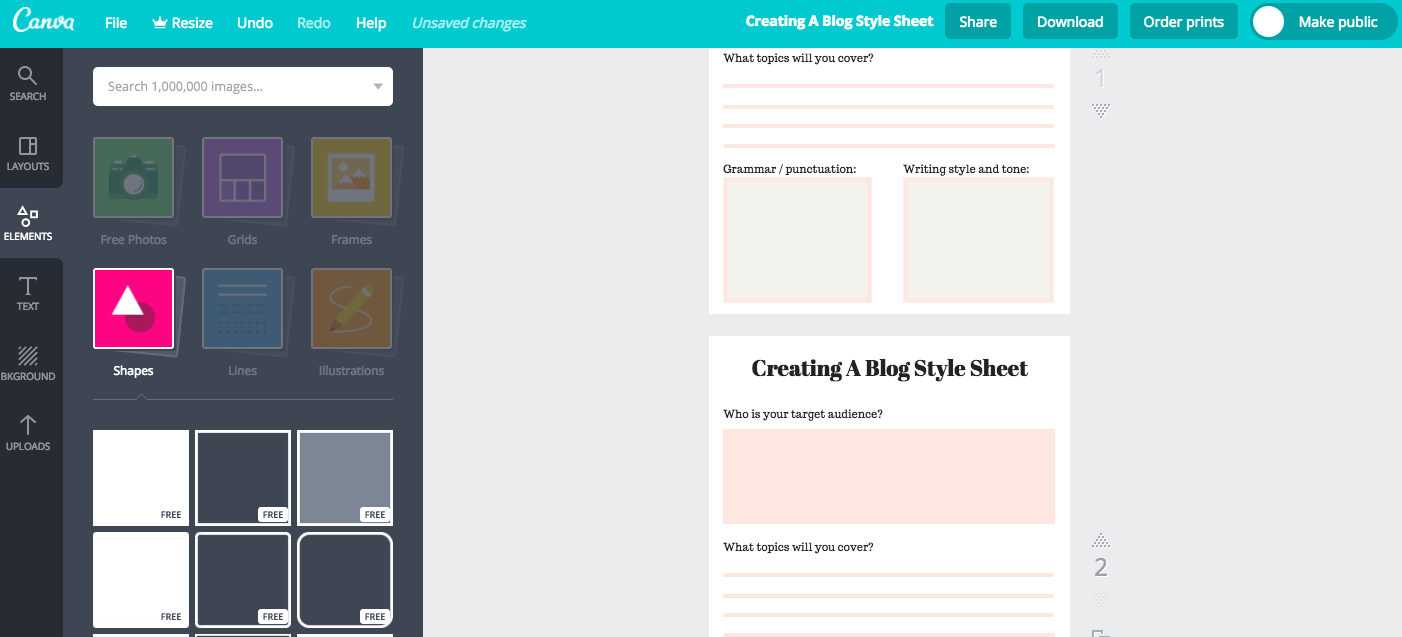Select 'Writing style and tone:' label on page 1
Image resolution: width=1402 pixels, height=637 pixels.
pyautogui.click(x=966, y=169)
